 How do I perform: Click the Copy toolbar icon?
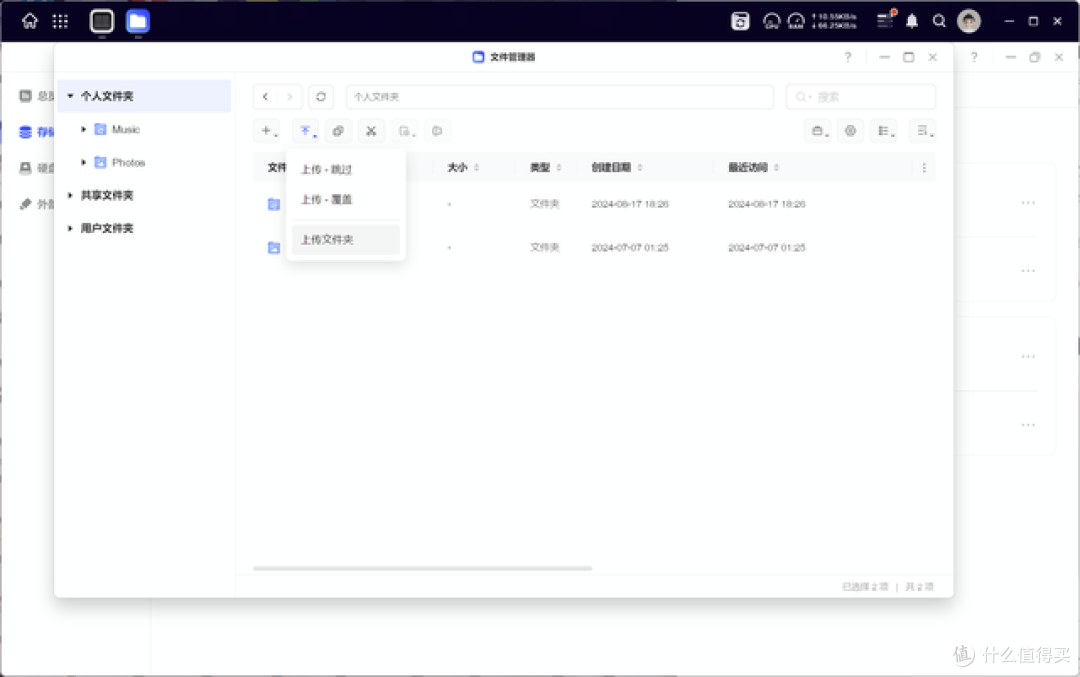coord(338,131)
